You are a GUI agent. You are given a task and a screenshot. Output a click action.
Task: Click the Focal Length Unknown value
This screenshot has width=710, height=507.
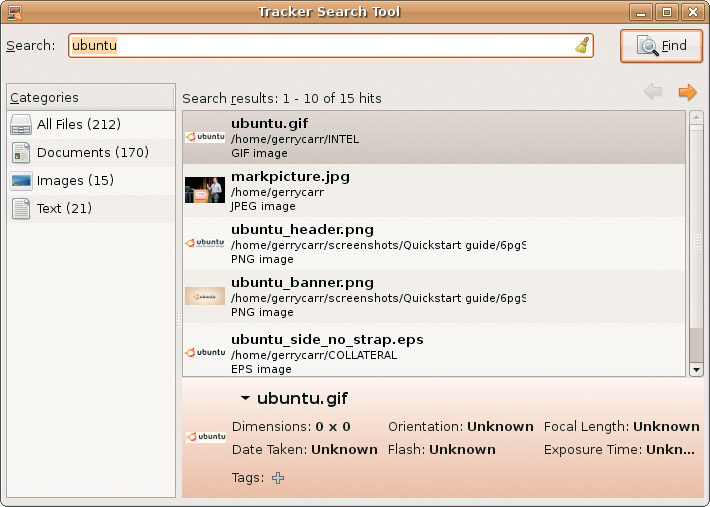click(666, 426)
